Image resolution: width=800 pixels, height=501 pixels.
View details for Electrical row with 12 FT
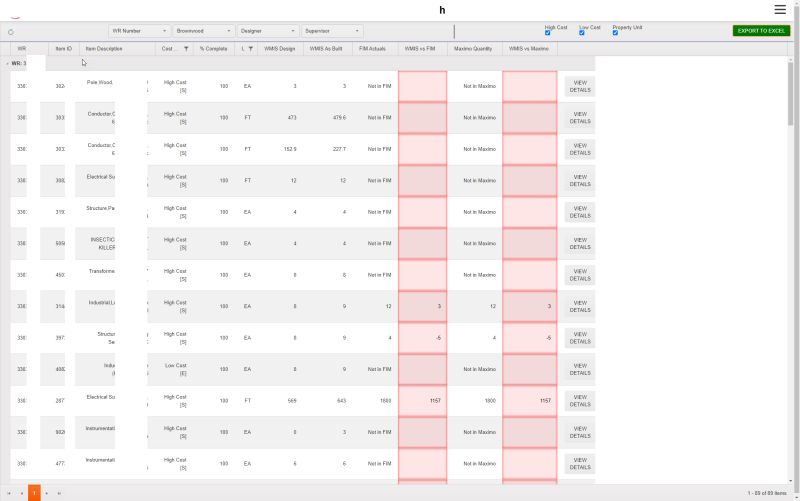580,181
